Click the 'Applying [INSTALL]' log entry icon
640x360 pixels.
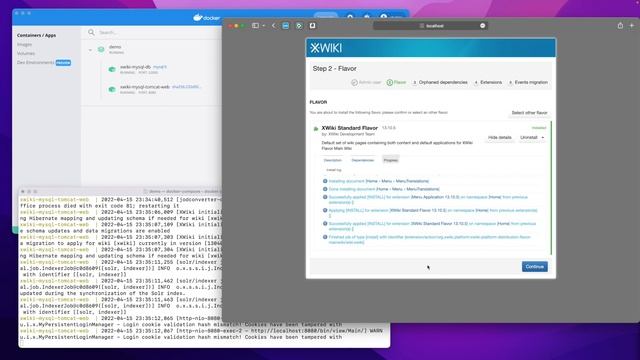click(325, 210)
